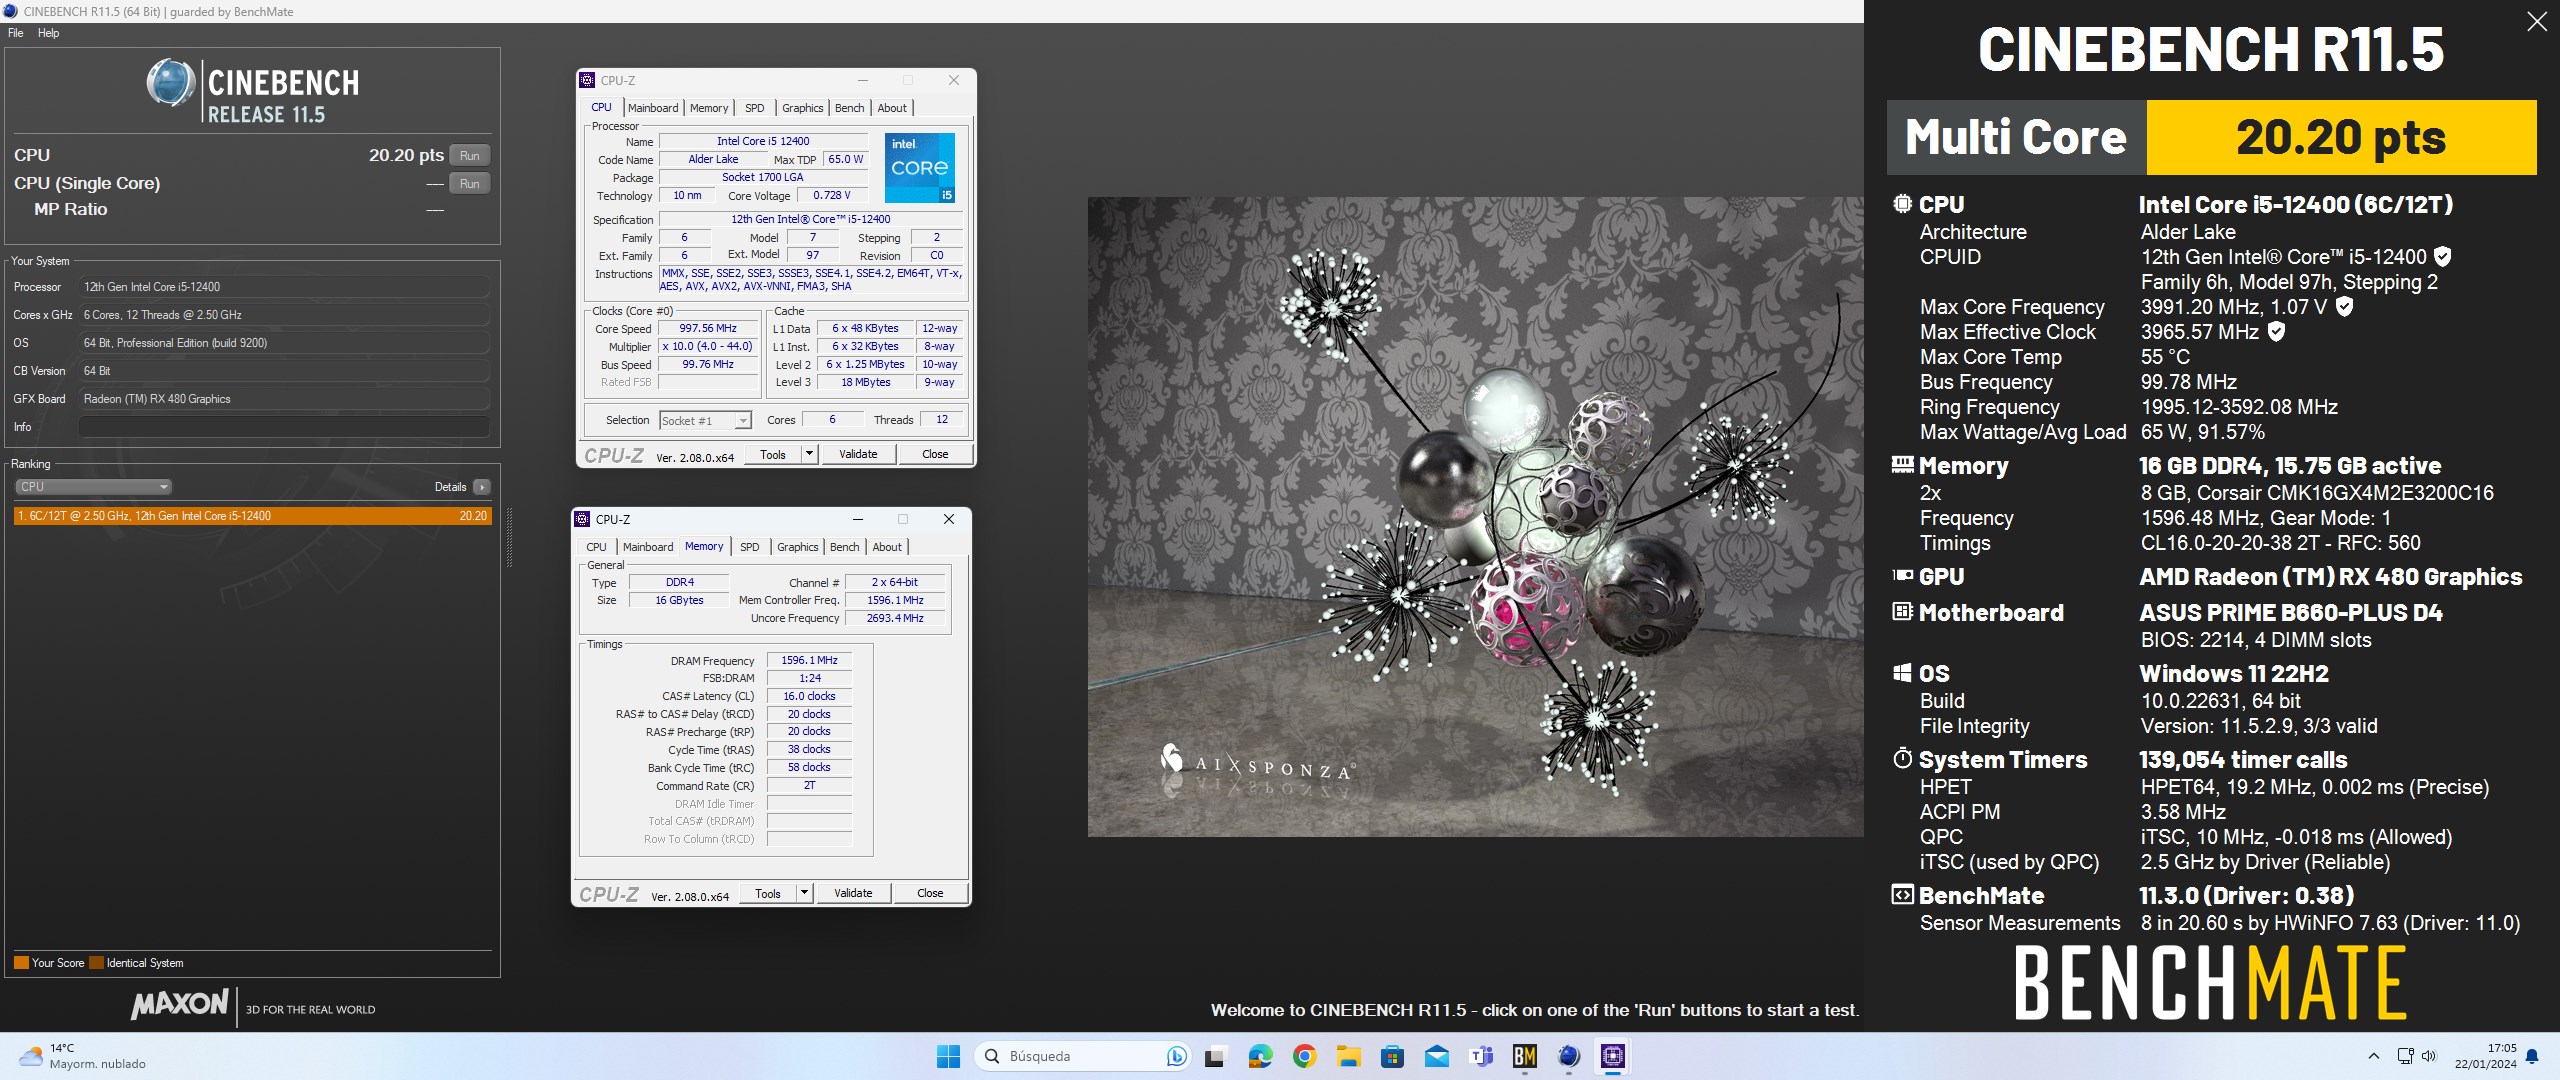
Task: Switch to Bench tab in lower CPU-Z
Action: coord(844,547)
